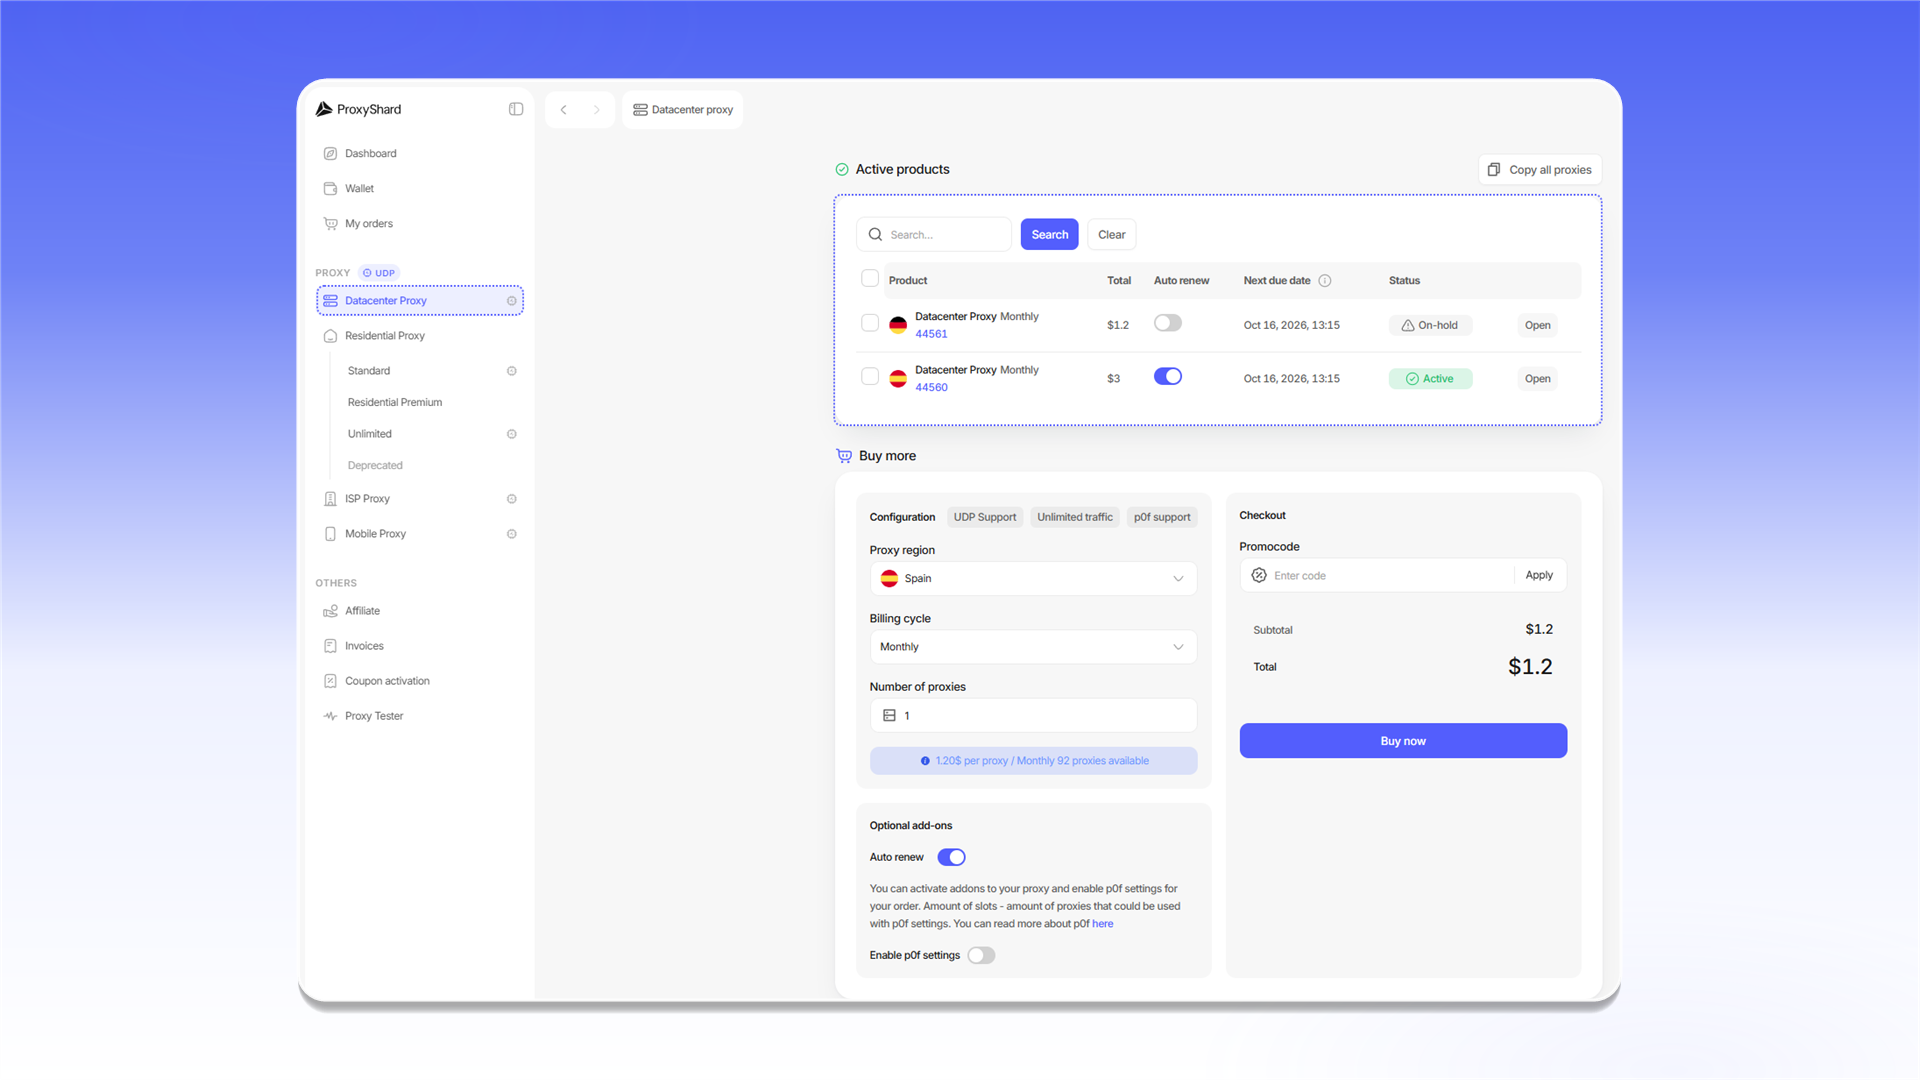
Task: Click the UDP badge next to PROXY
Action: tap(379, 273)
